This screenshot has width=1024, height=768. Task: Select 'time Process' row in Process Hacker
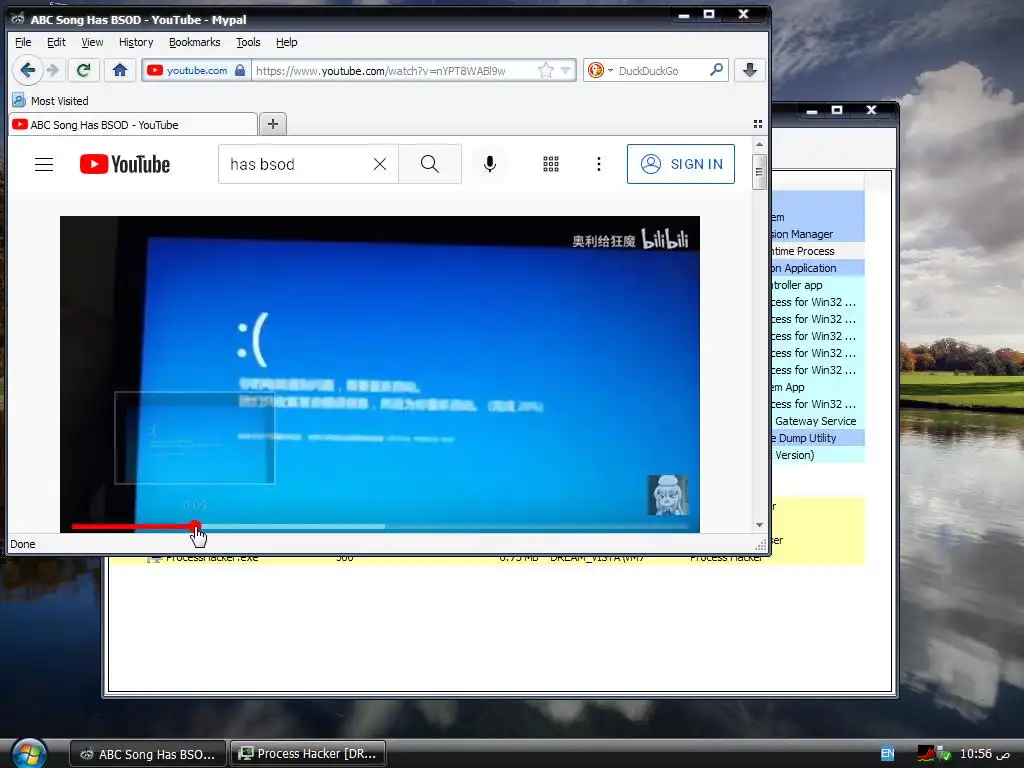click(818, 251)
